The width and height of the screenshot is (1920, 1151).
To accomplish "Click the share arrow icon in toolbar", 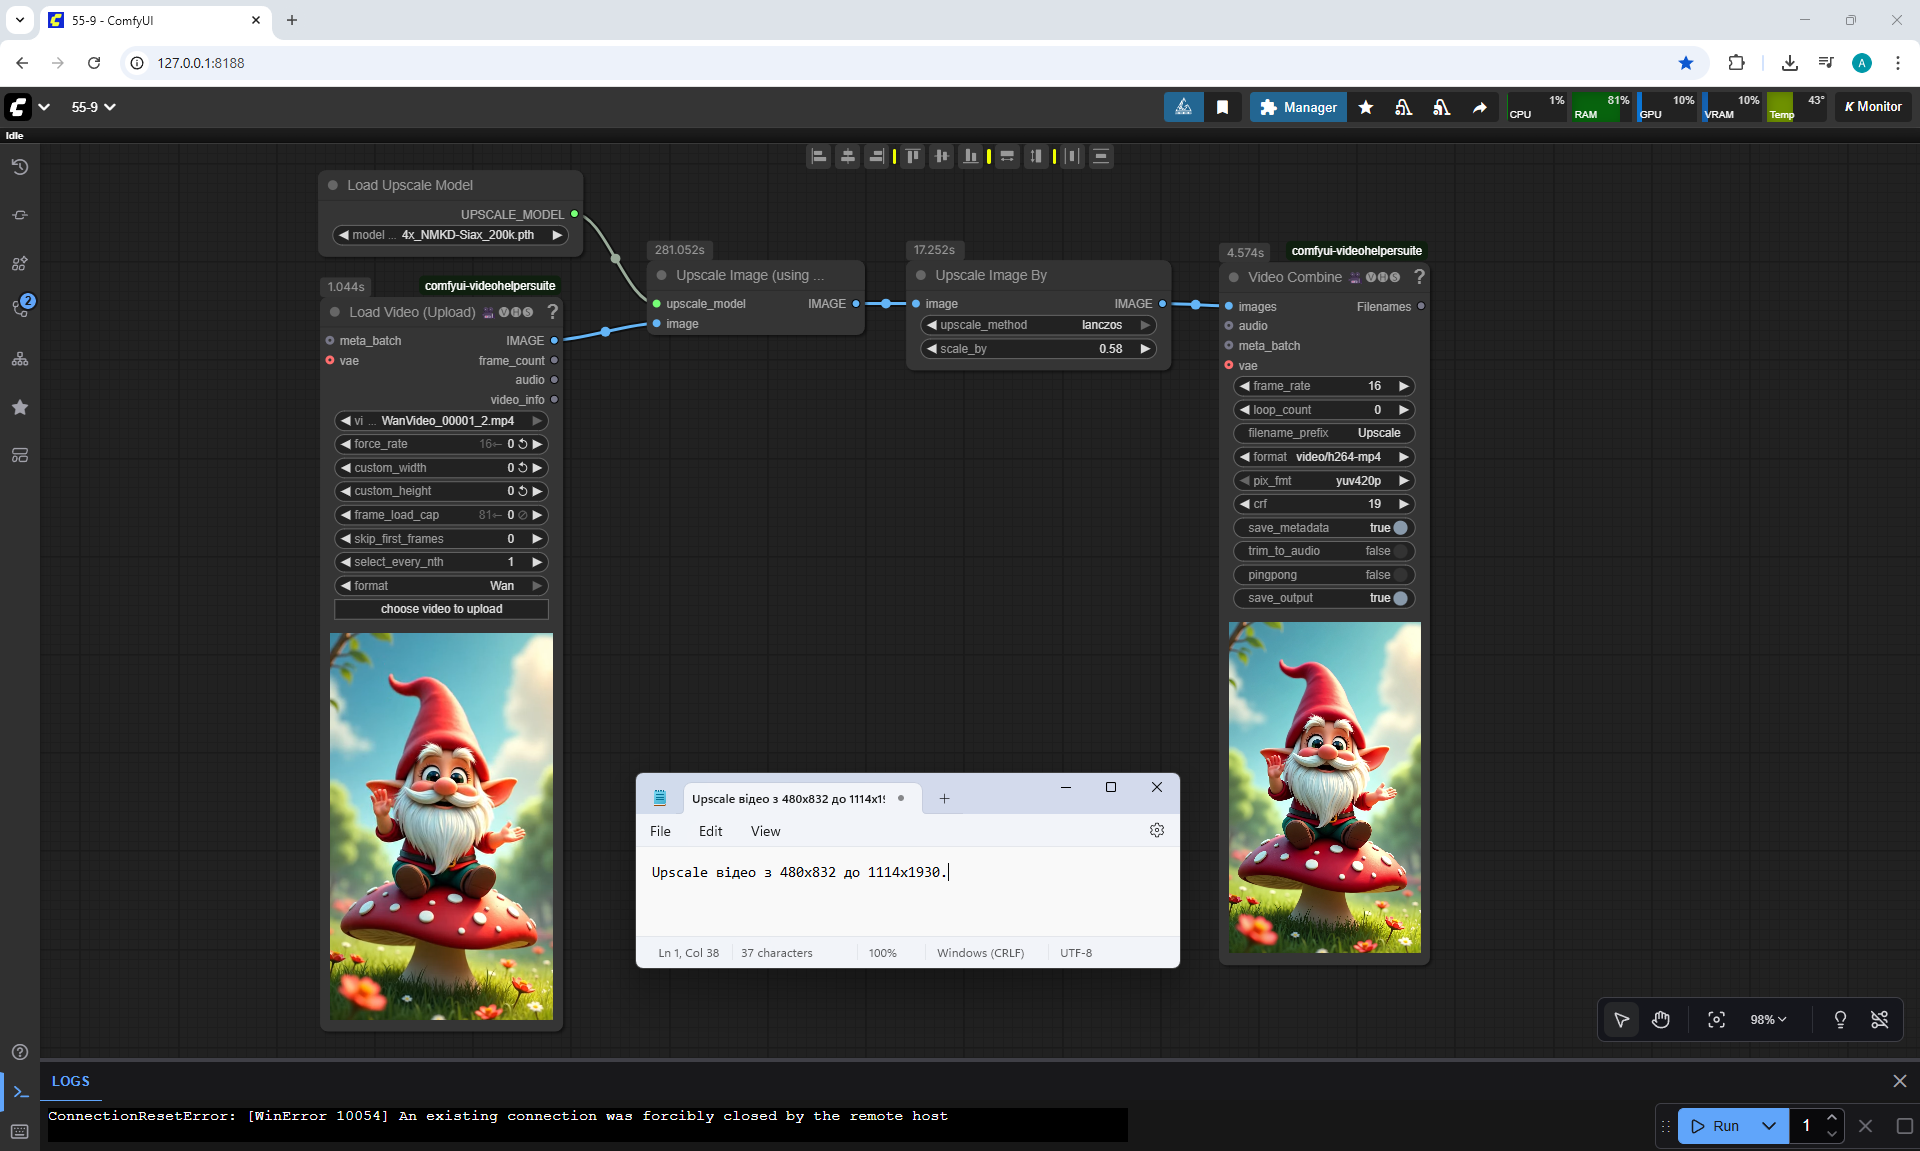I will (1479, 107).
